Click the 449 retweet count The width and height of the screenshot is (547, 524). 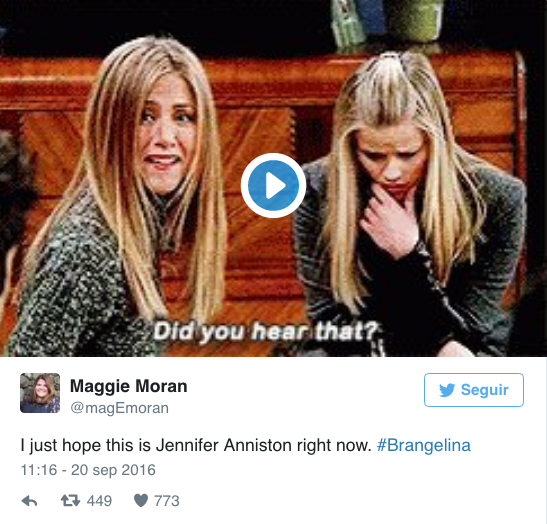tap(99, 501)
